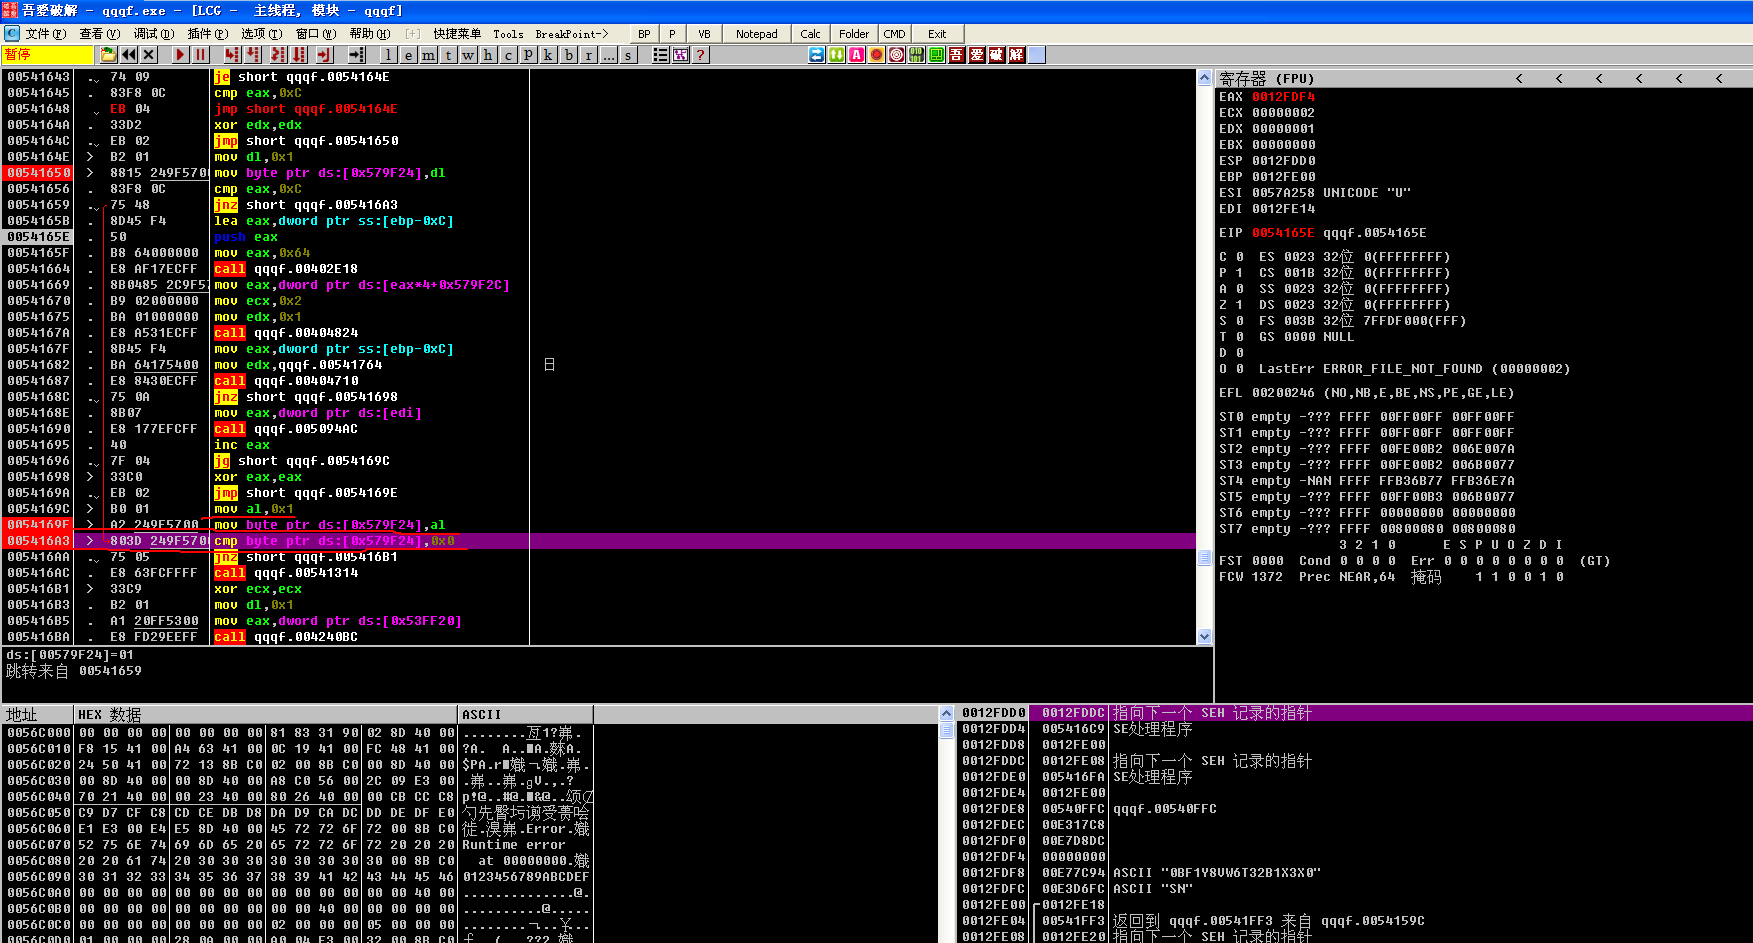Open the BreakPoint-> menu
Screen dimensions: 1753x943
(x=571, y=34)
